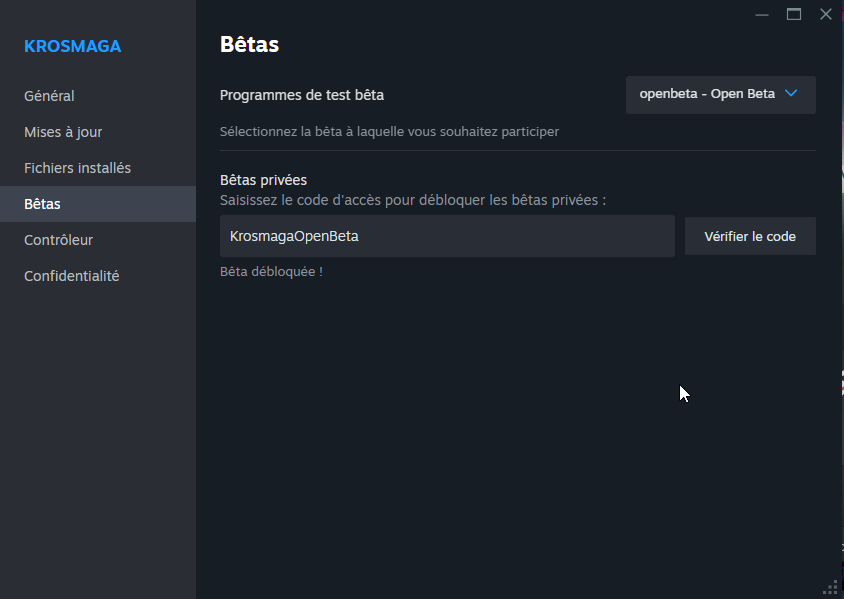
Task: Maximize the properties window
Action: tap(794, 15)
